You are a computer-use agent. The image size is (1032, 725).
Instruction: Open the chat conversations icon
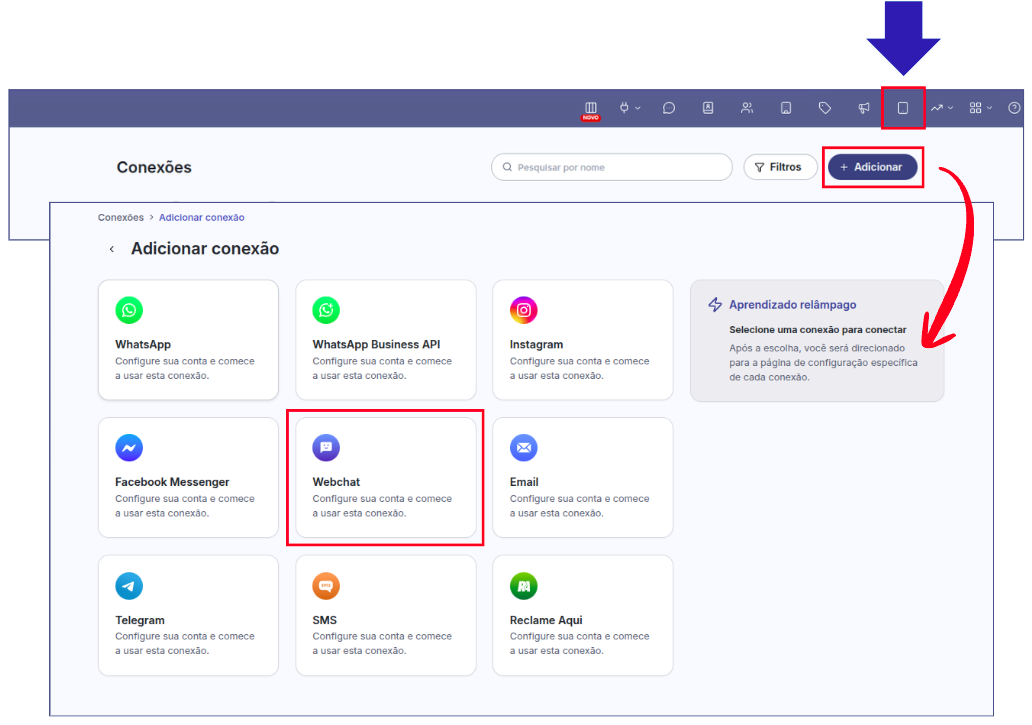[669, 108]
